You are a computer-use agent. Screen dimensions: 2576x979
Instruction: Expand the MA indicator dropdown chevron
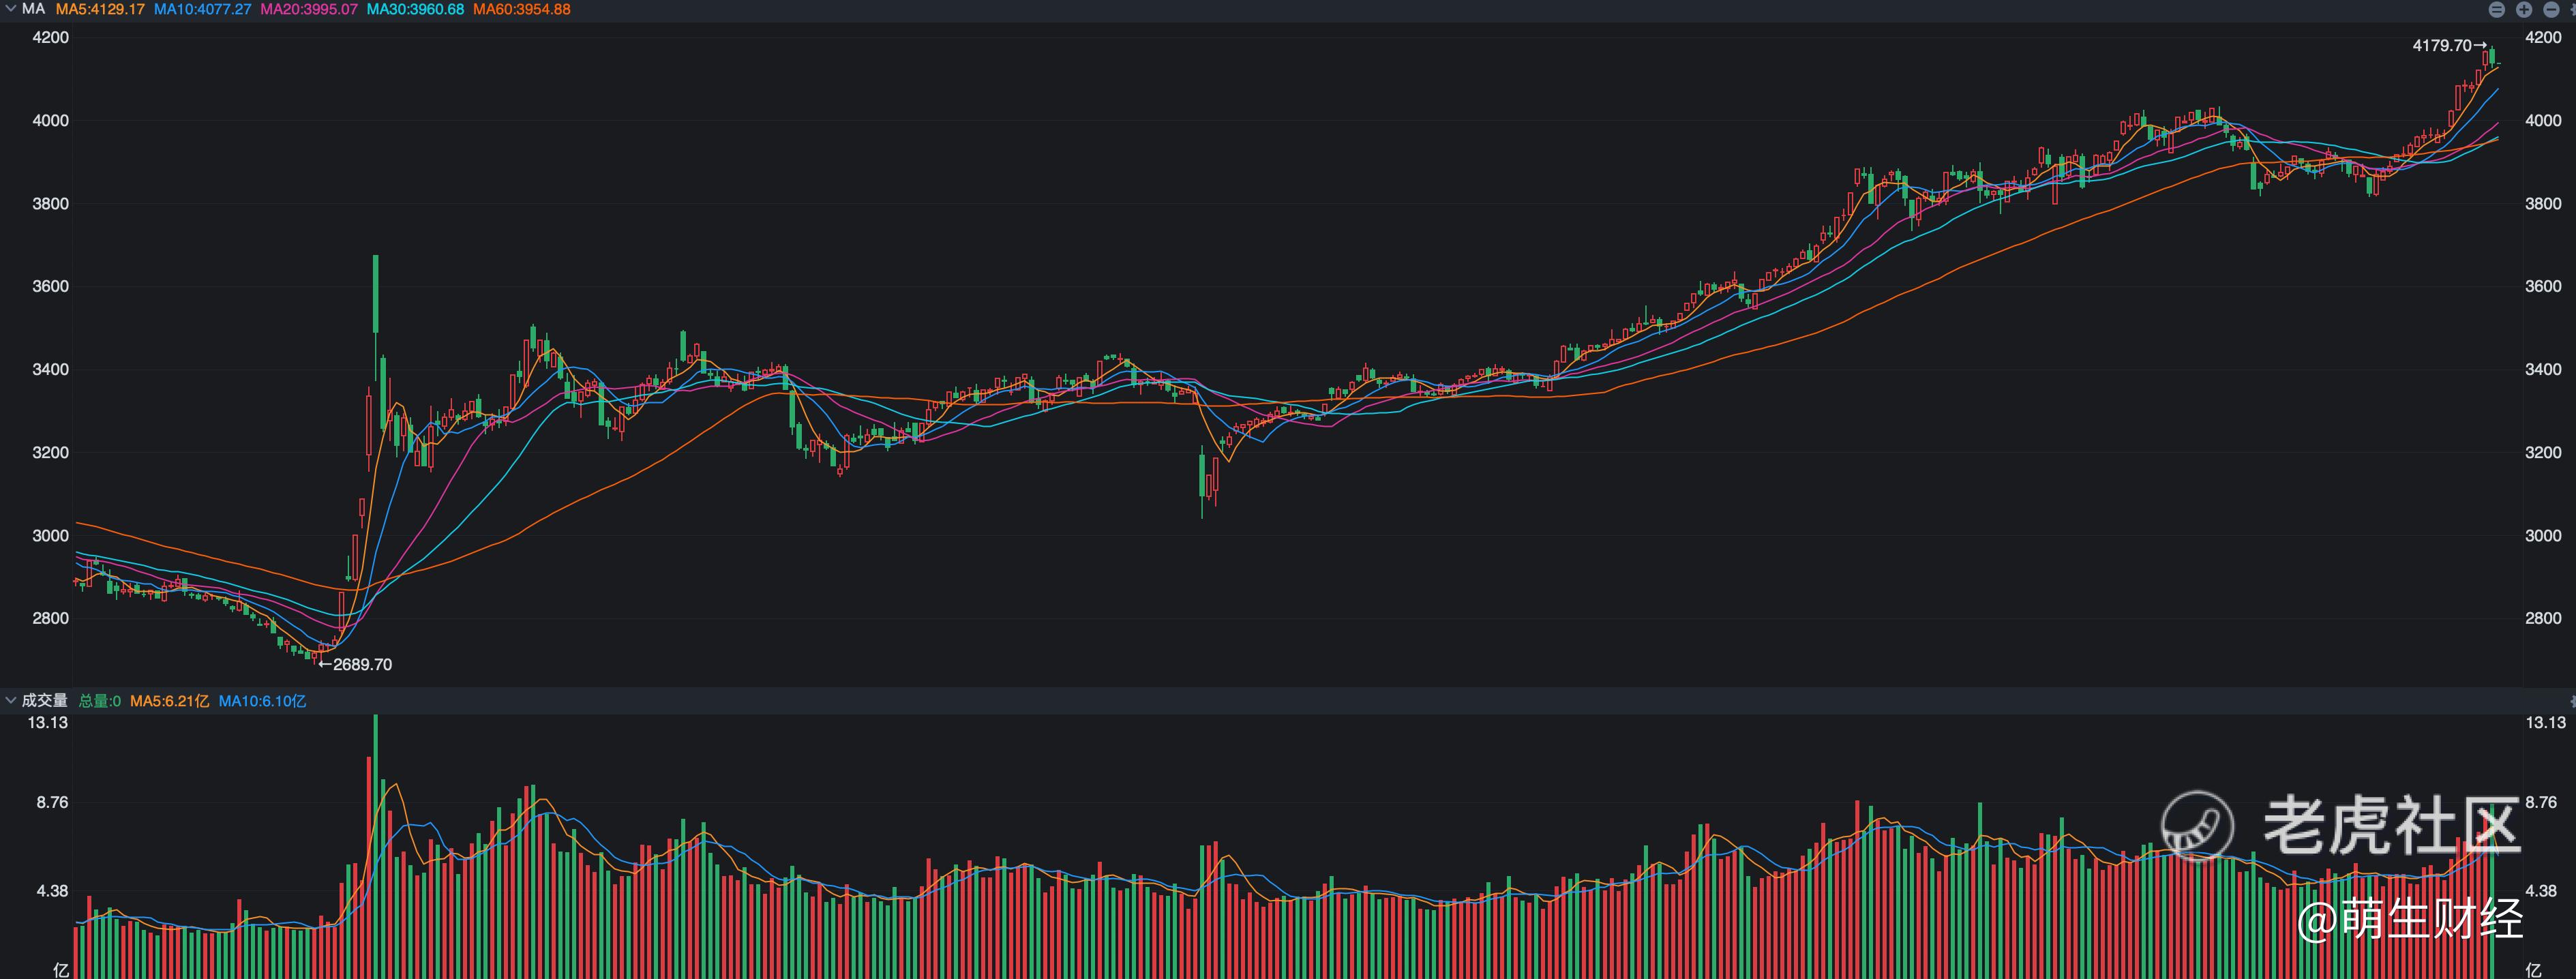point(10,9)
